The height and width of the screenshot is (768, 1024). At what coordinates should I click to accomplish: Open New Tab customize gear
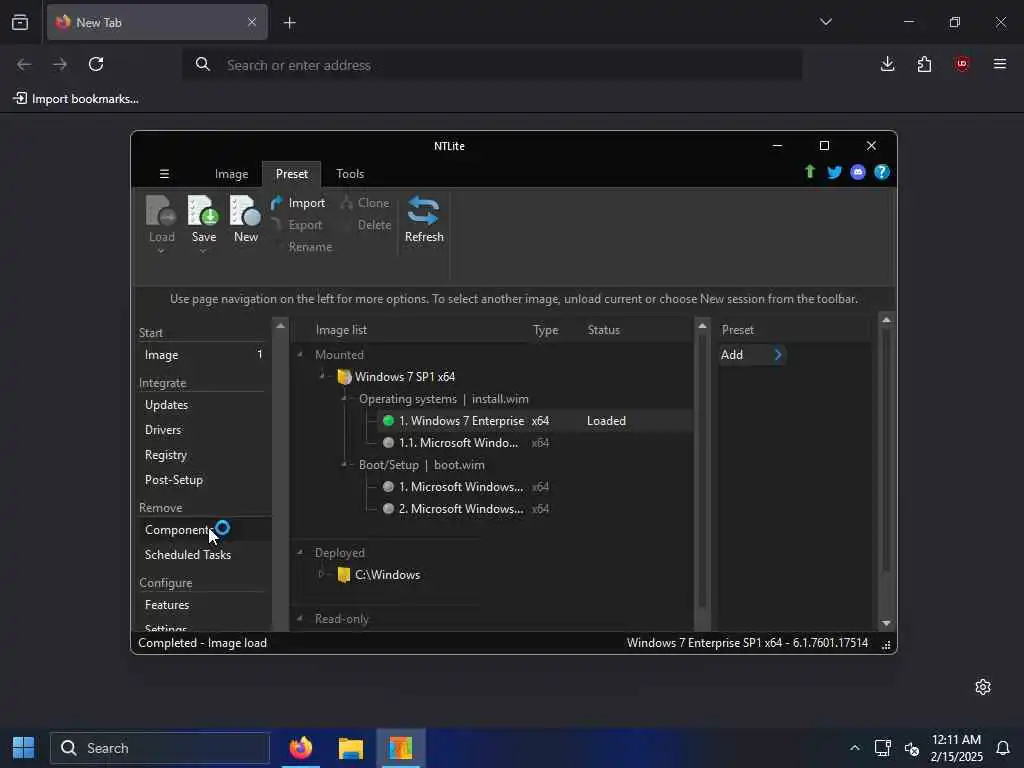[x=983, y=687]
